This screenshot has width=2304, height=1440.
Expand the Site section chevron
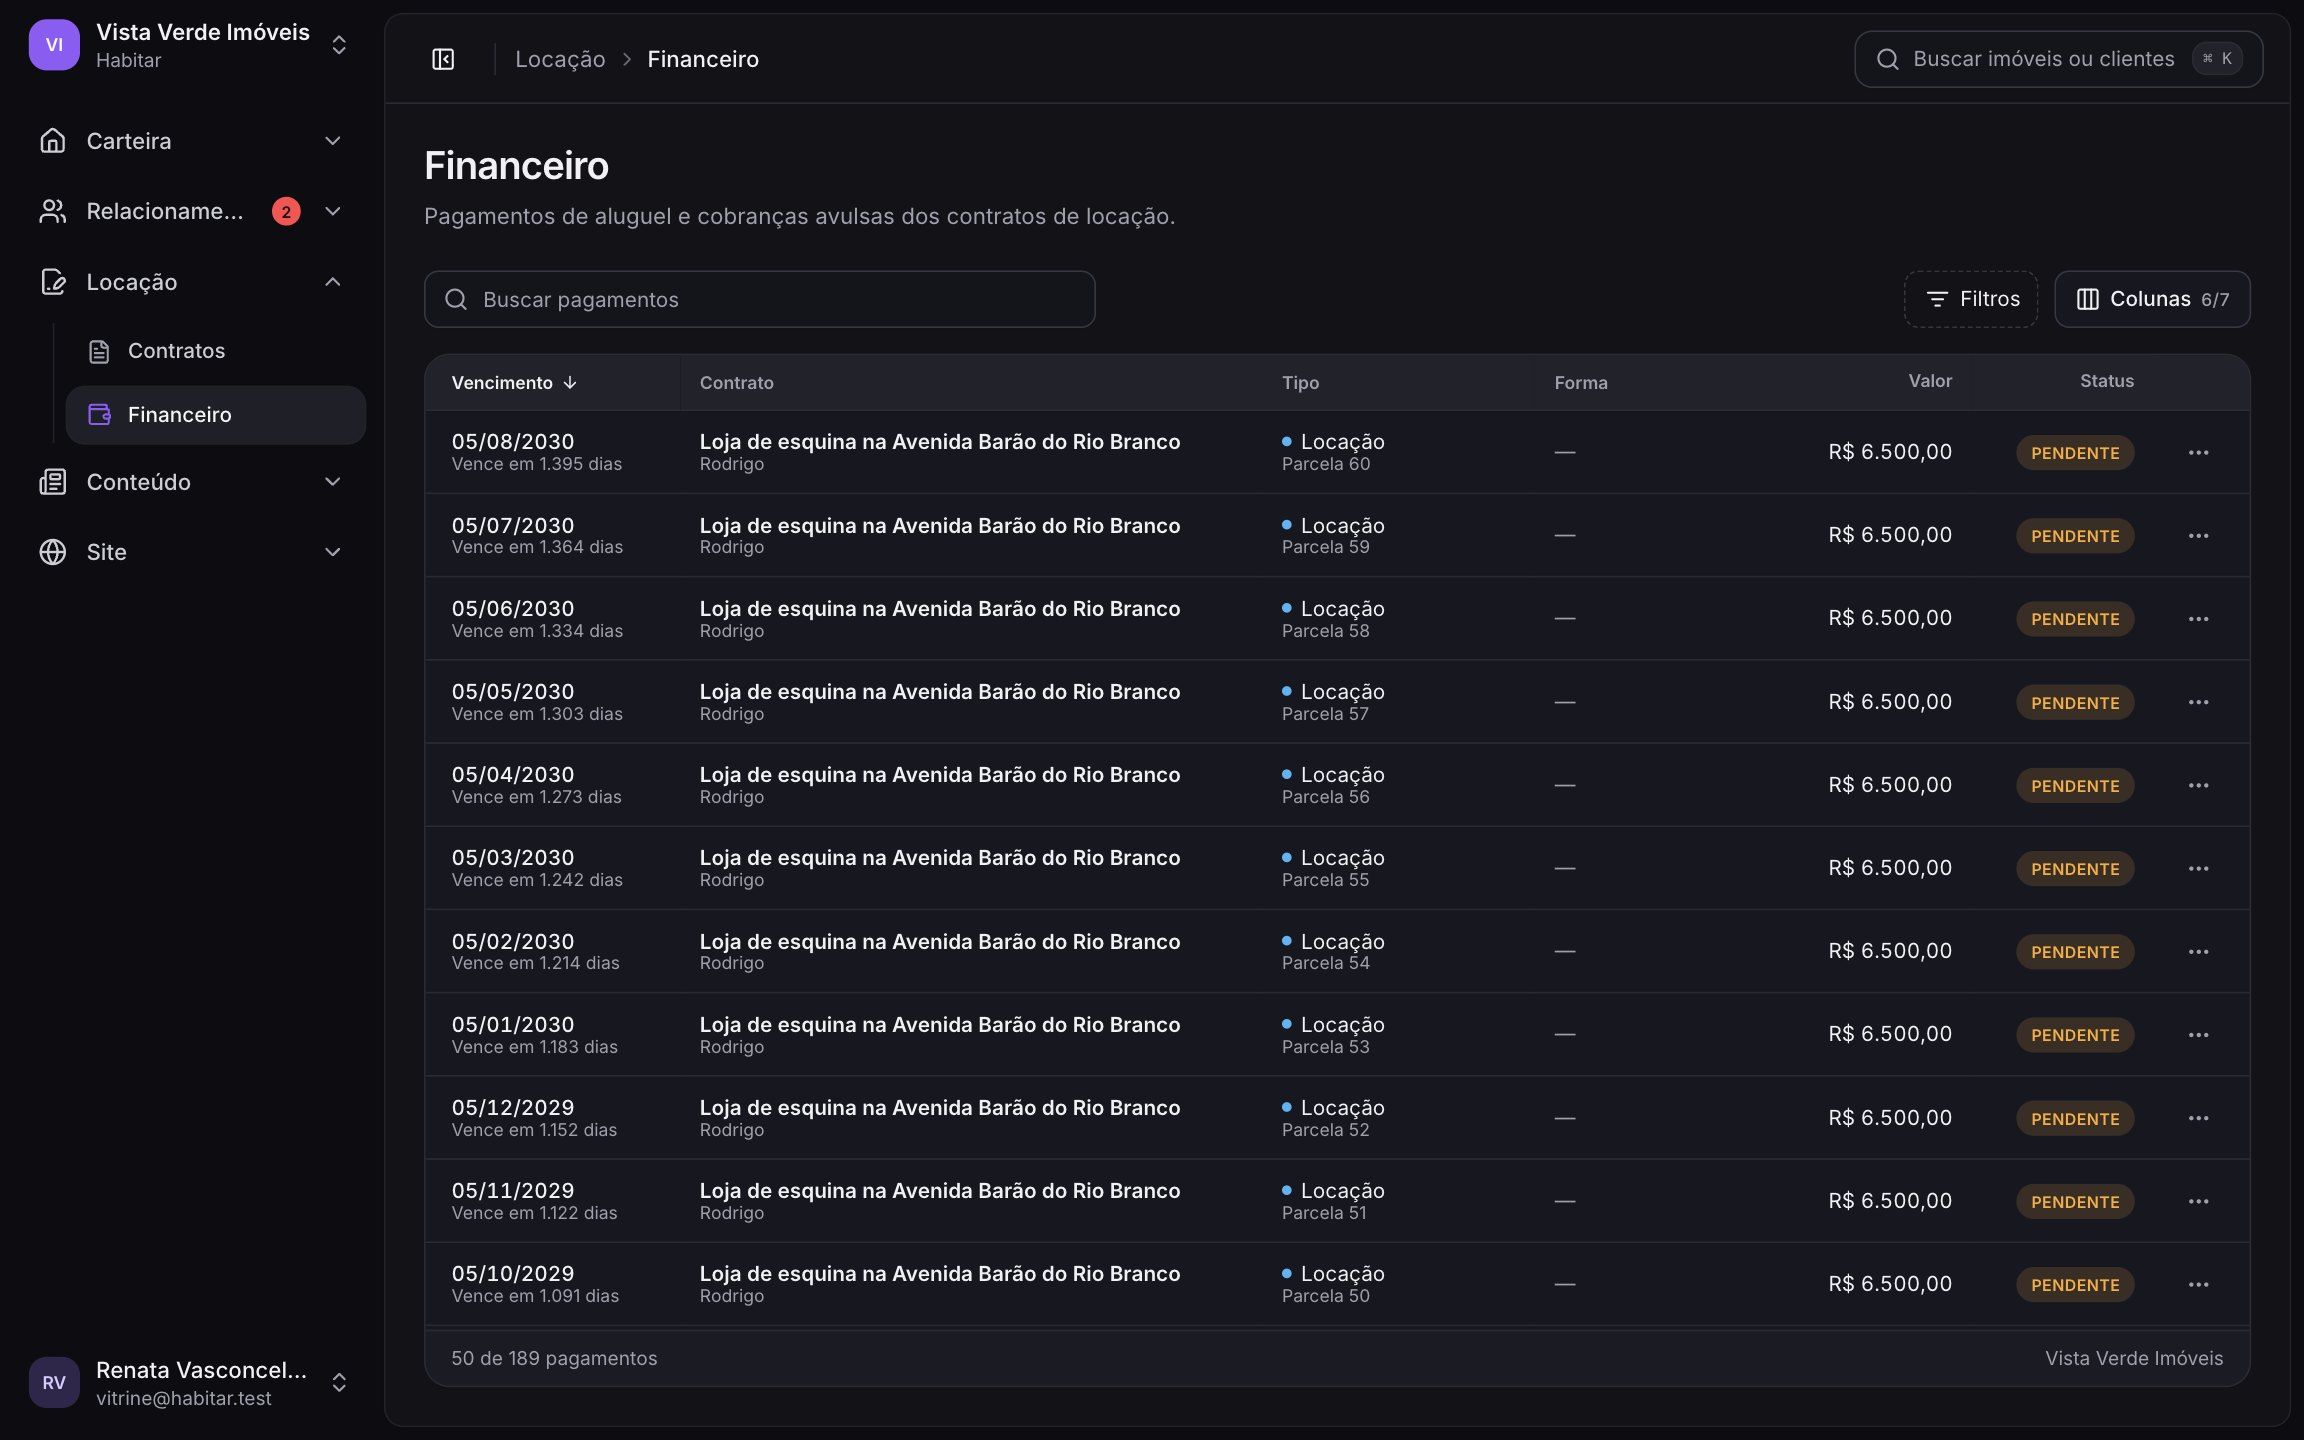coord(333,552)
